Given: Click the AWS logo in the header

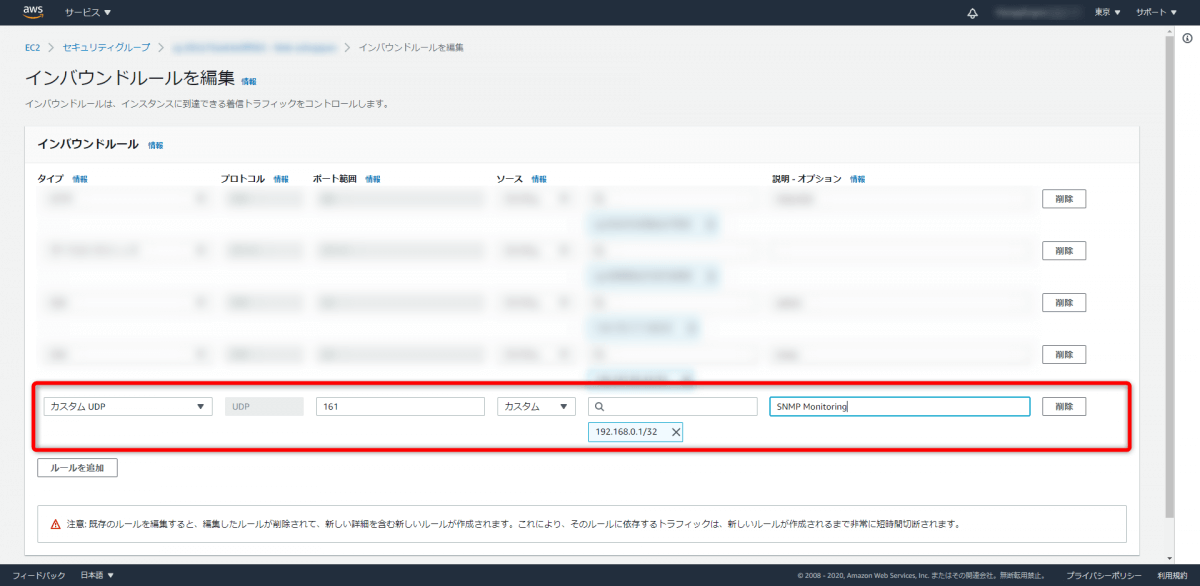Looking at the screenshot, I should click(33, 13).
